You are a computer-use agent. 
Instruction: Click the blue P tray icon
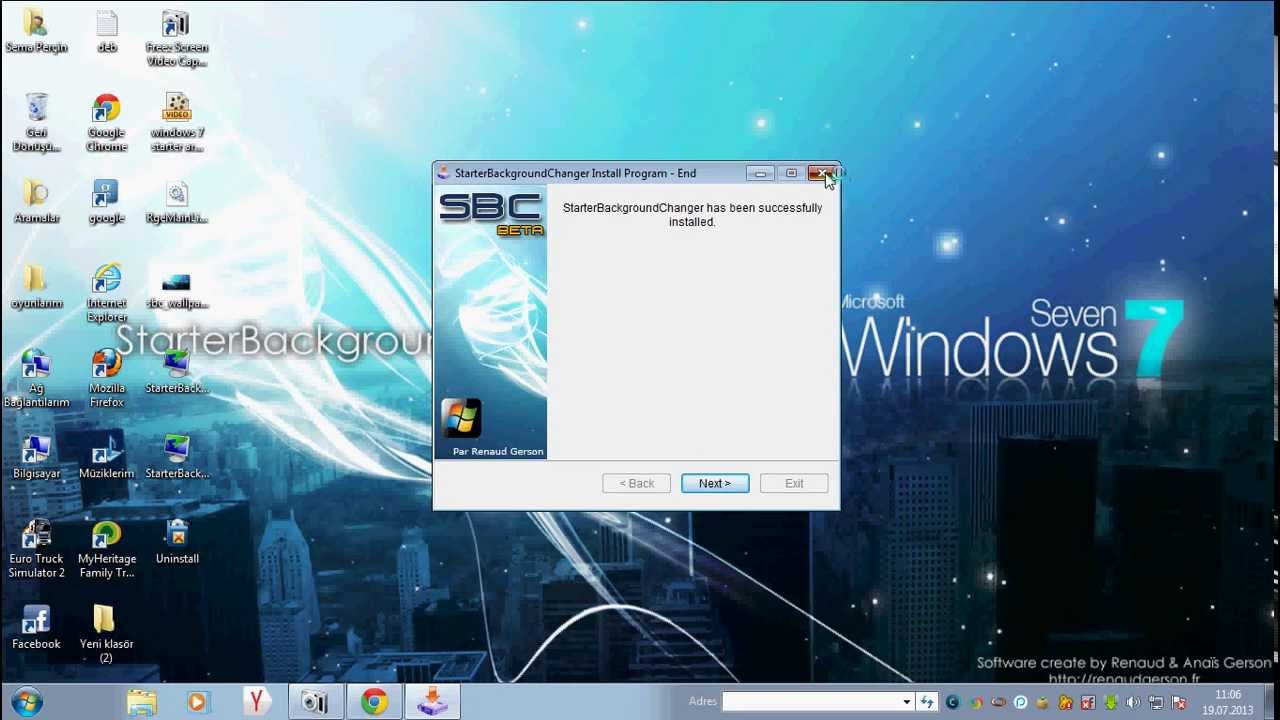click(x=1021, y=703)
